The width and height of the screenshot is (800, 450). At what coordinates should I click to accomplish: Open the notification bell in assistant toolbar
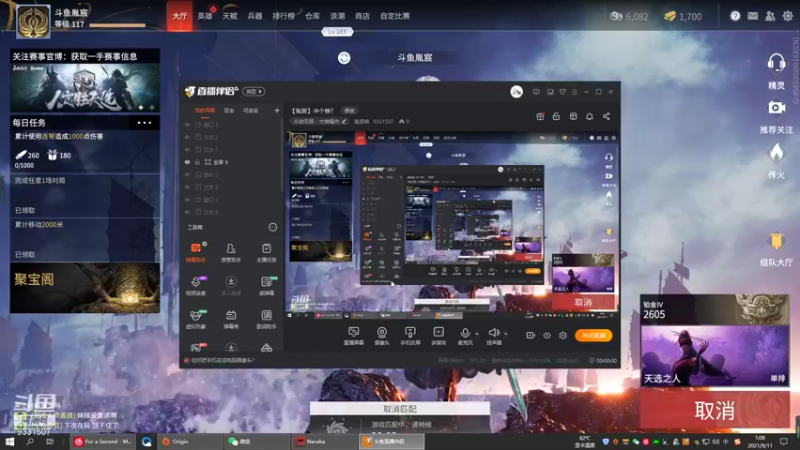coord(589,116)
